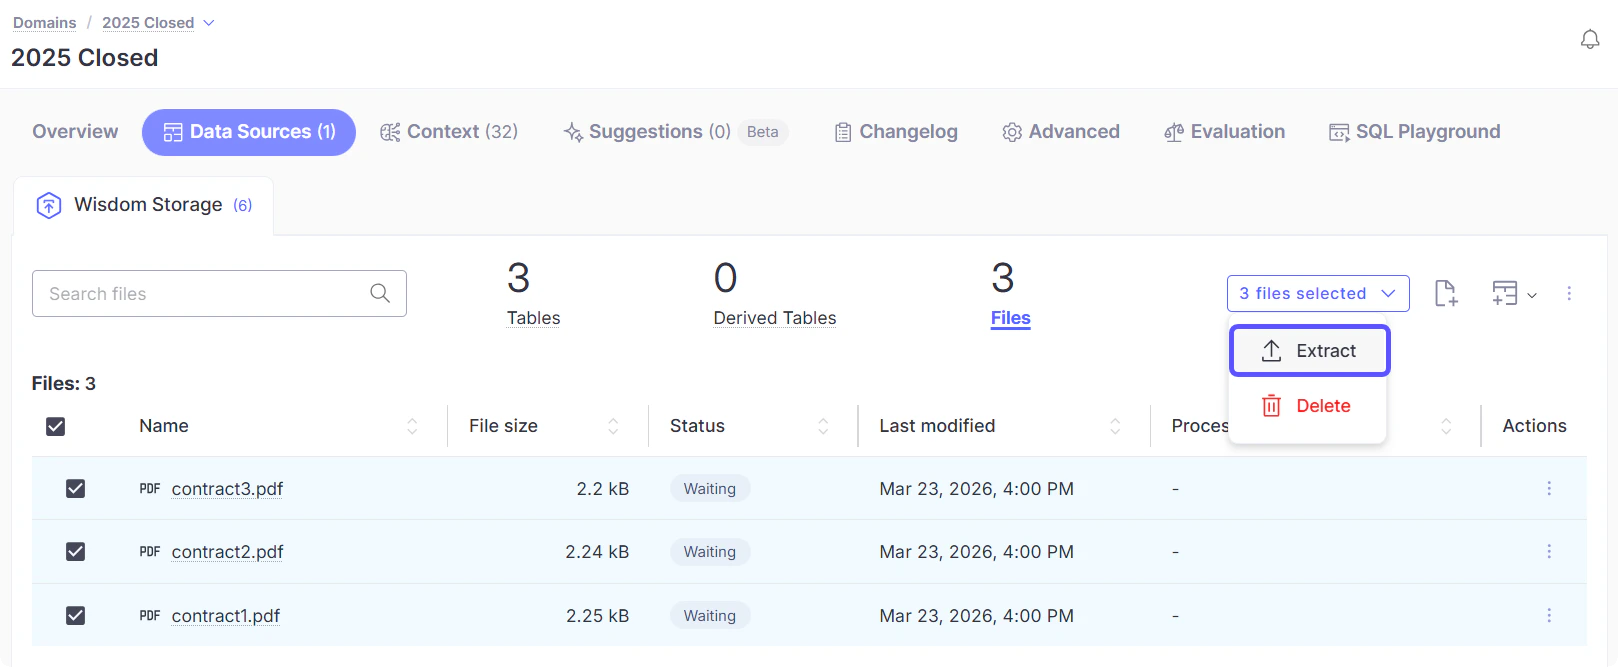Go to the Changelog tab

(x=896, y=132)
